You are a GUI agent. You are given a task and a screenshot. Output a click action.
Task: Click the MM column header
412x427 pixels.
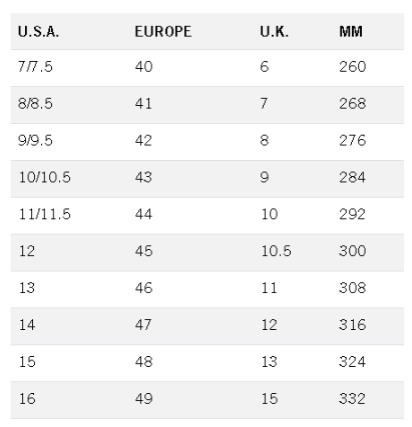[x=351, y=32]
